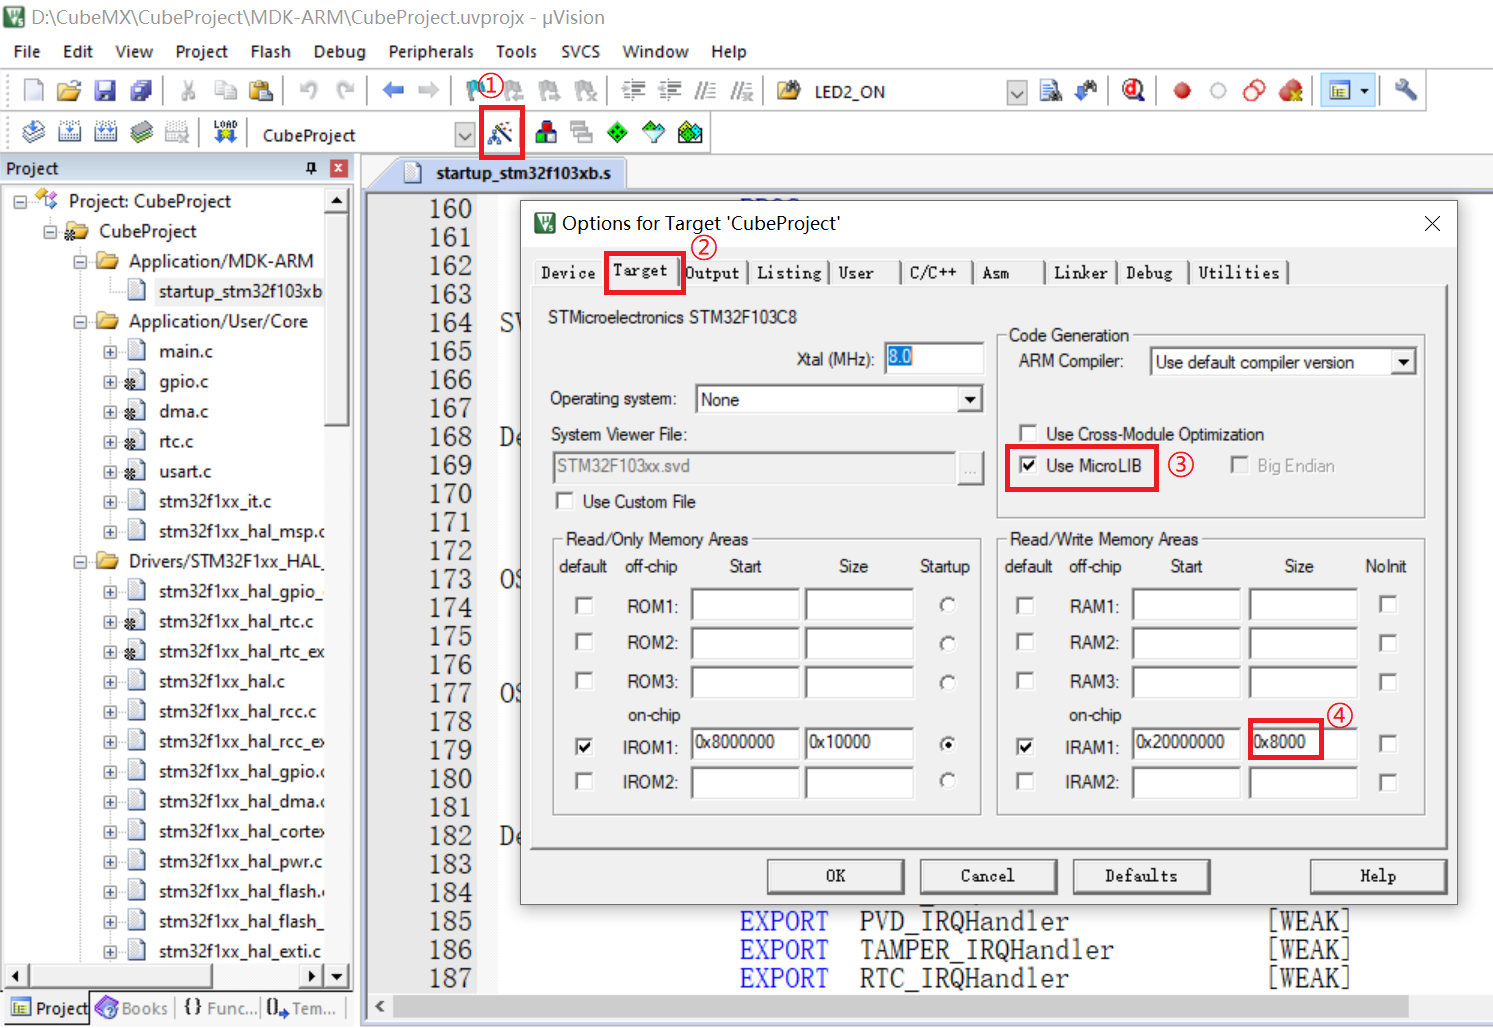
Task: Open Options for Target with the magic wand icon
Action: [x=502, y=131]
